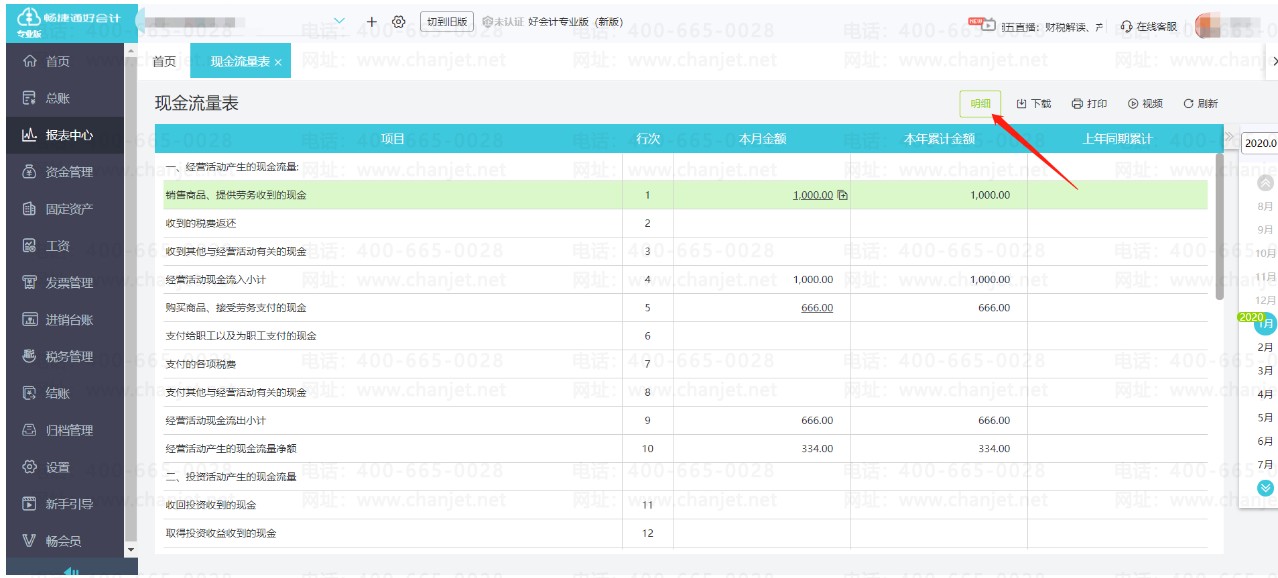Click 未认证 verification status

[x=503, y=22]
